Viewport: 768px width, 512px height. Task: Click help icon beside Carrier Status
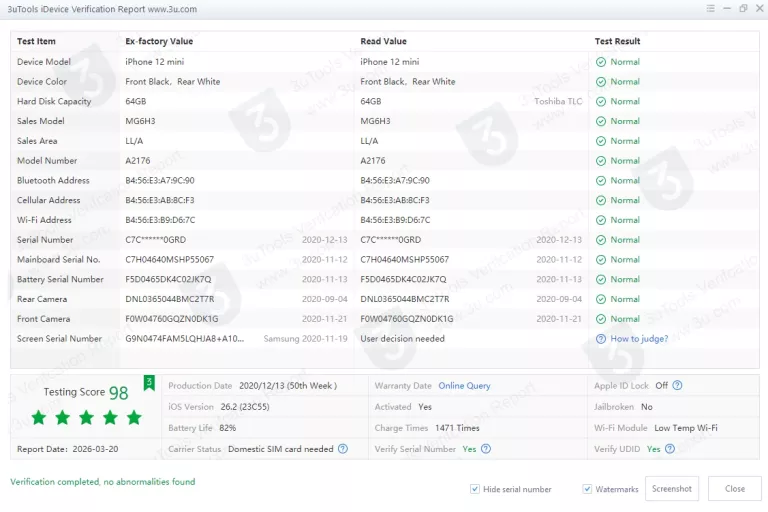[x=343, y=449]
